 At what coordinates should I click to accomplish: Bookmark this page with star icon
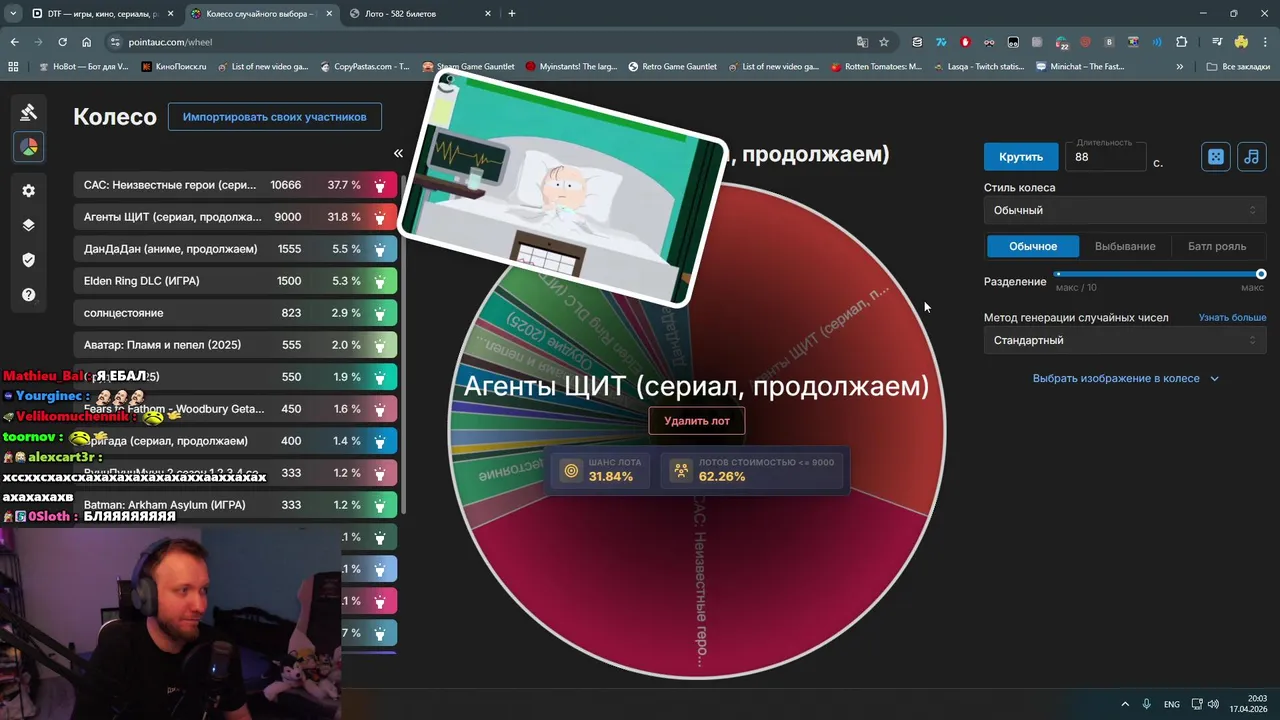[884, 42]
